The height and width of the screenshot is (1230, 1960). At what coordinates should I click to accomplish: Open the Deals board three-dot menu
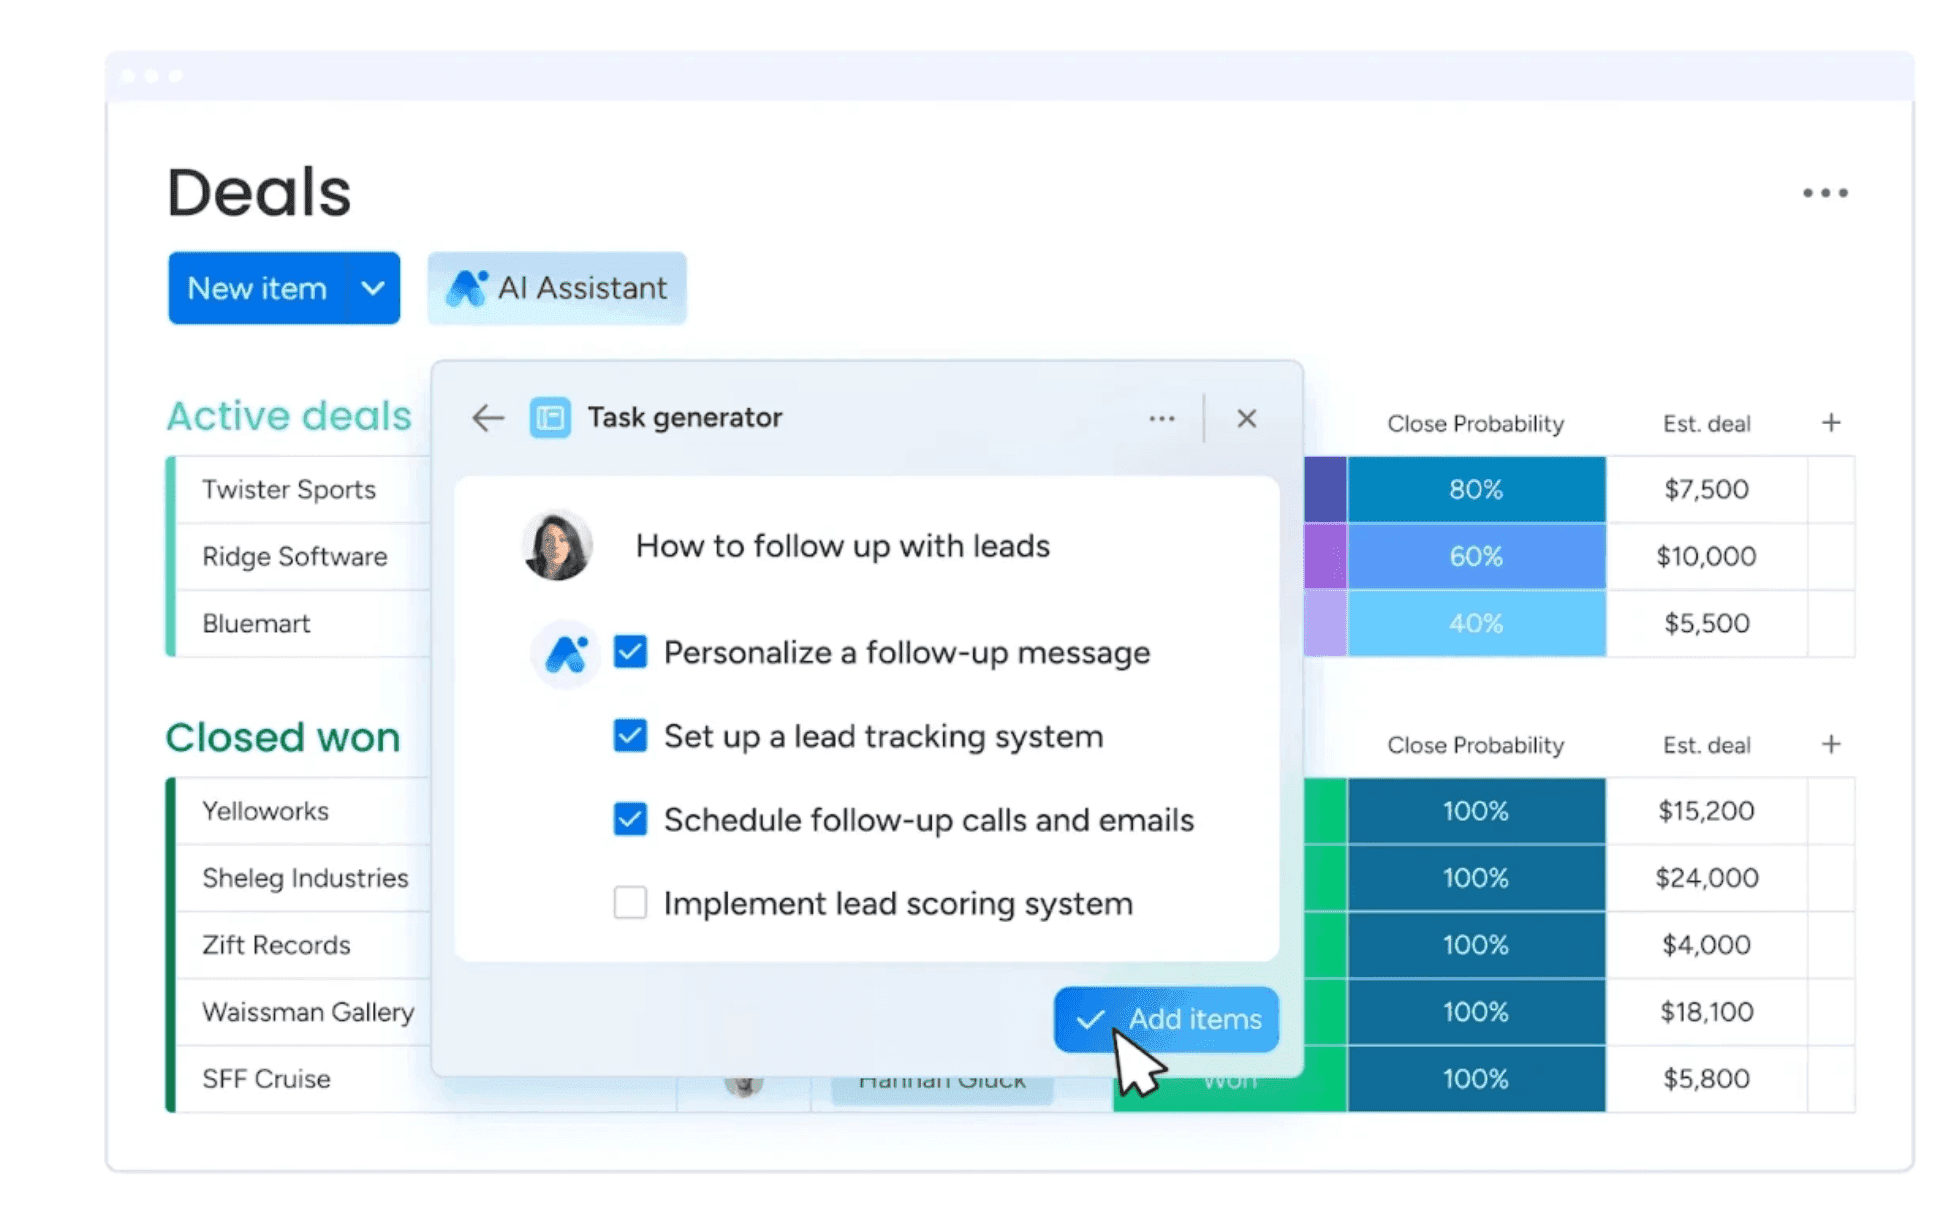pos(1825,193)
